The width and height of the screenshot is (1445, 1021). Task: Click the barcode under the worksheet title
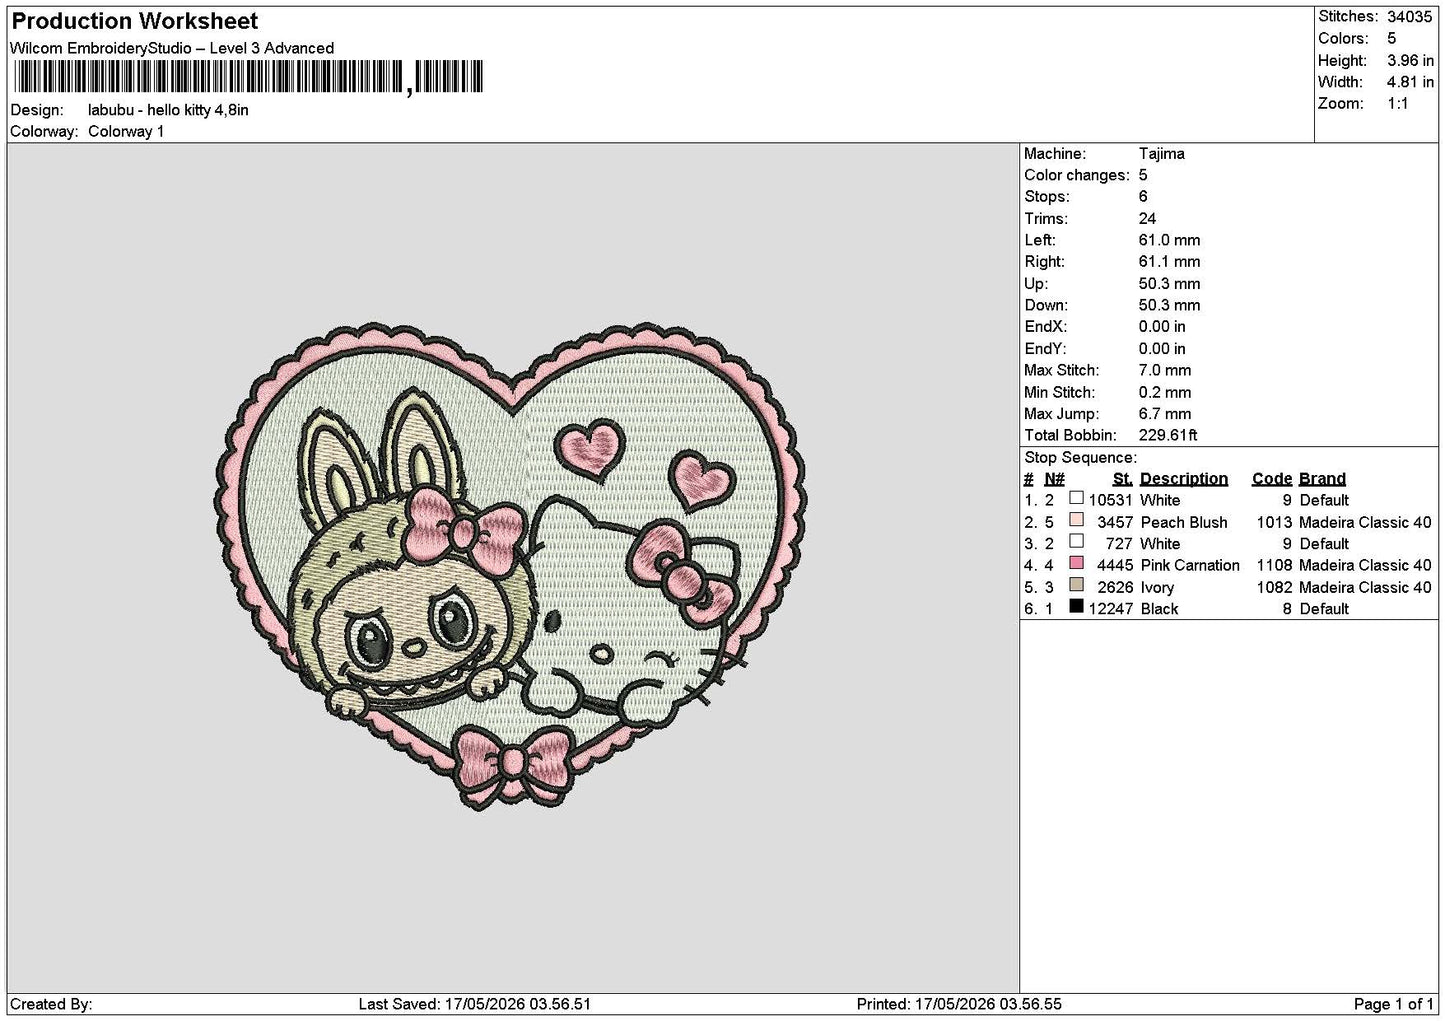[247, 77]
